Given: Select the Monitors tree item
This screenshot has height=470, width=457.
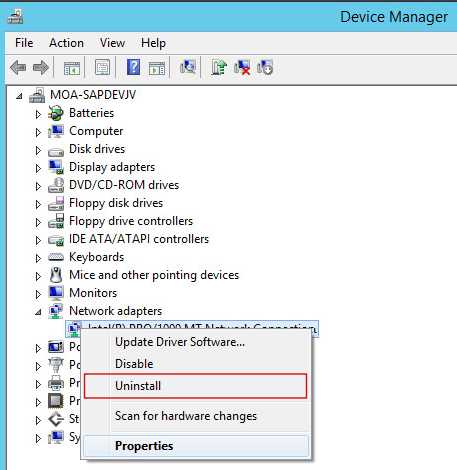Looking at the screenshot, I should 93,293.
